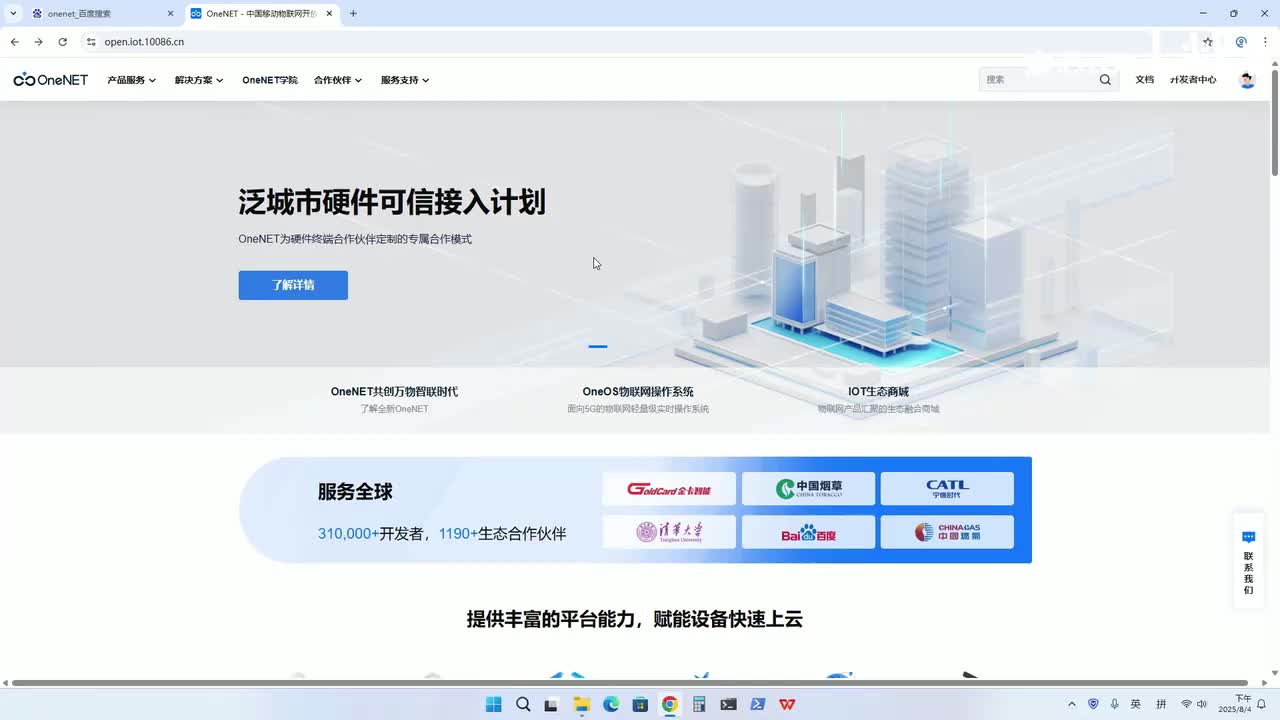Viewport: 1280px width, 720px height.
Task: Open a new browser tab
Action: click(353, 13)
